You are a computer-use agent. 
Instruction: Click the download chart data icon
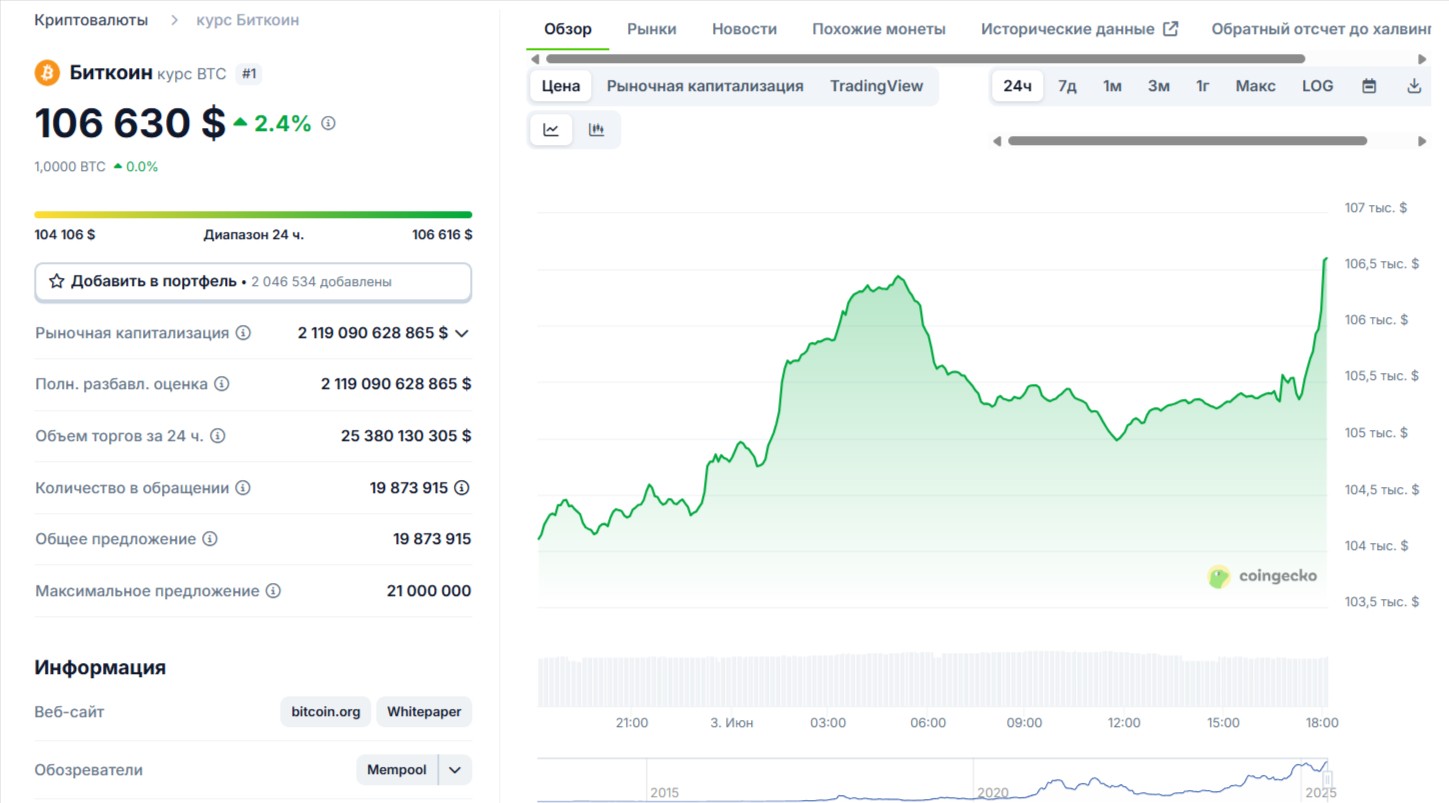coord(1414,86)
